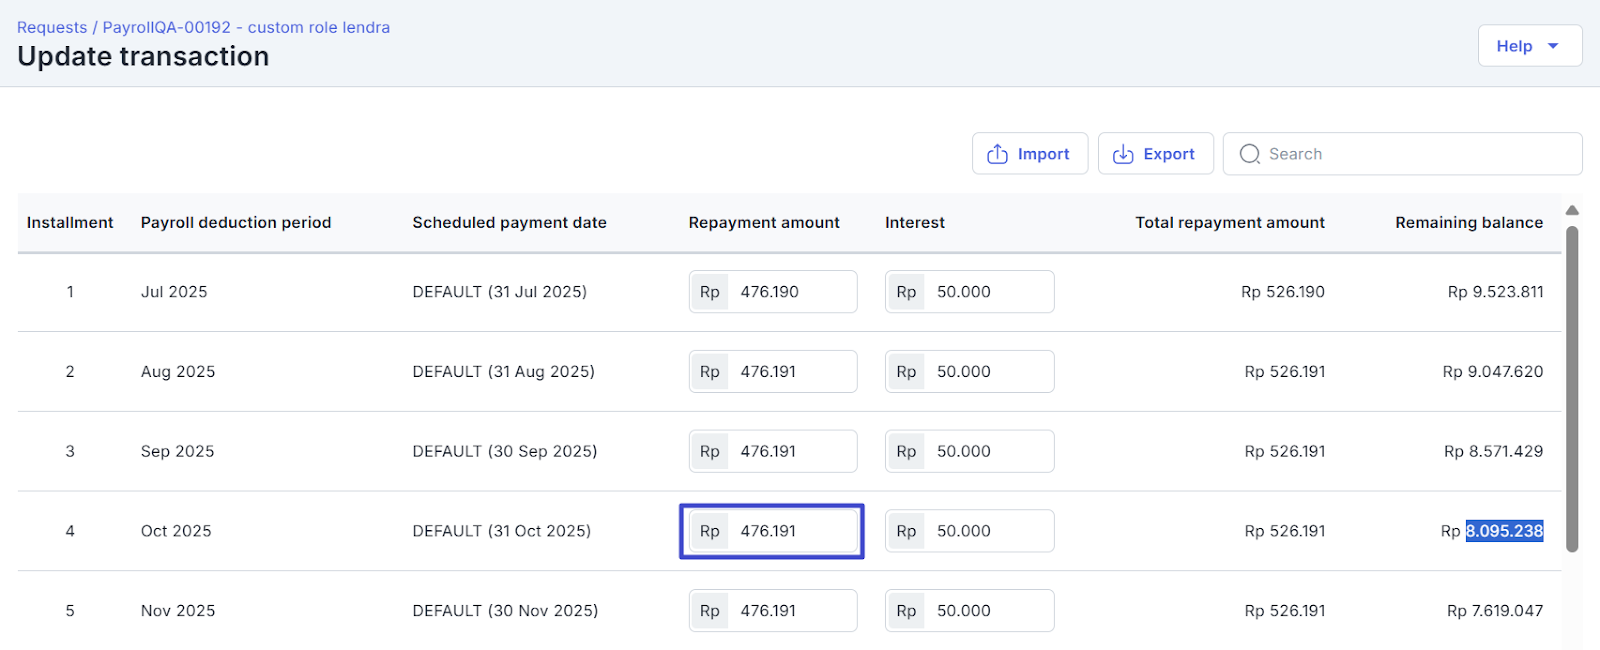Edit Jul 2025 interest field

(x=986, y=292)
